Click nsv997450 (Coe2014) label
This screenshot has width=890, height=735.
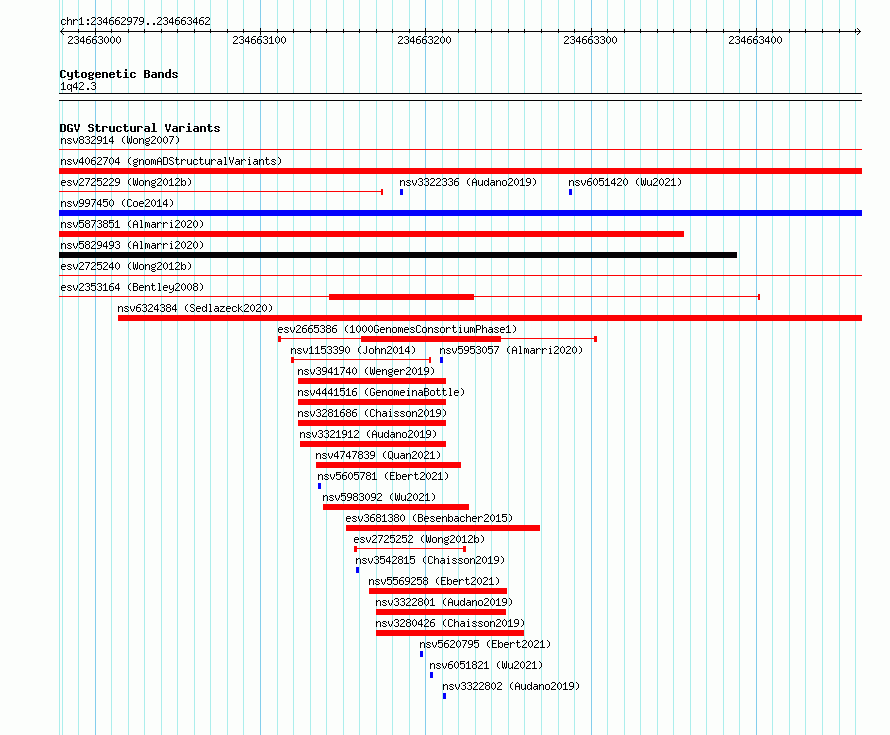click(x=117, y=203)
